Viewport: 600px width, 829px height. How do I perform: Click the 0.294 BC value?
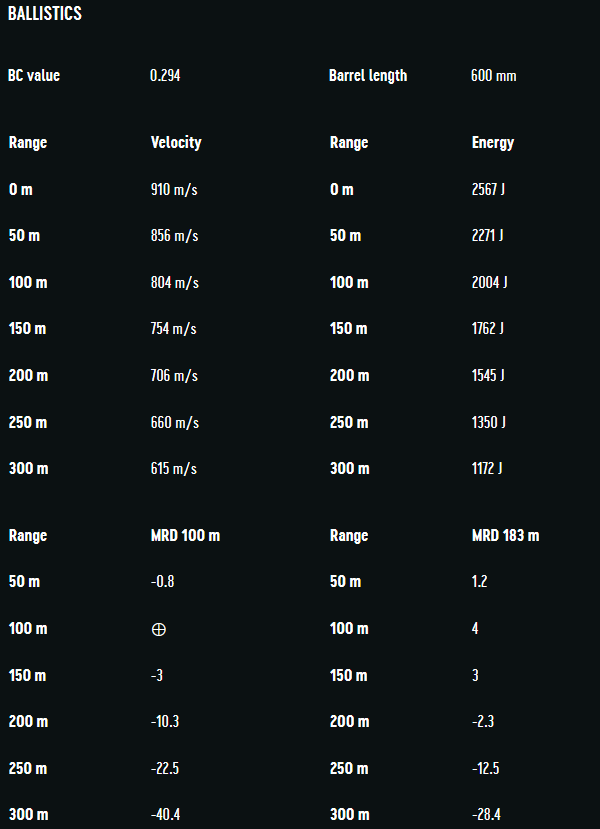coord(165,76)
